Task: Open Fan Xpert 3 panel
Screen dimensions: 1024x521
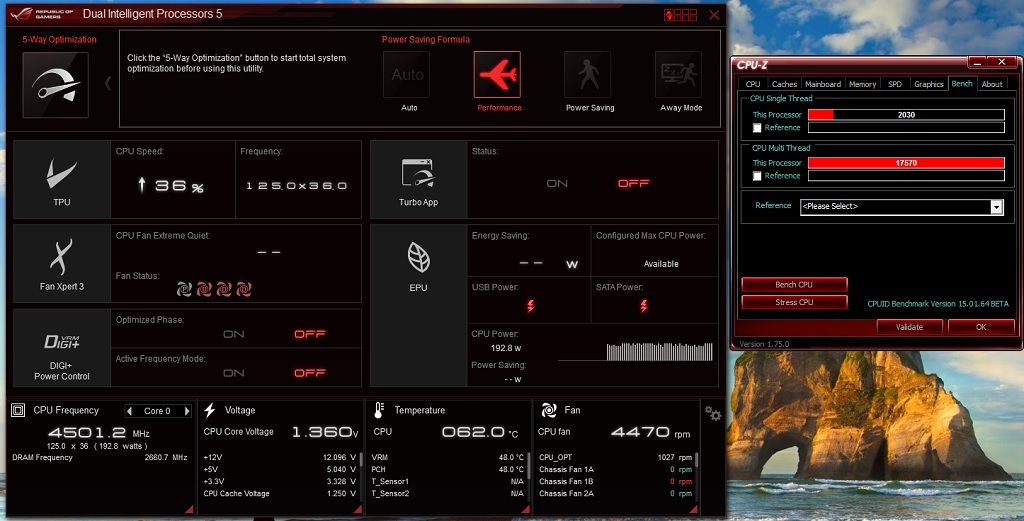Action: (x=62, y=264)
